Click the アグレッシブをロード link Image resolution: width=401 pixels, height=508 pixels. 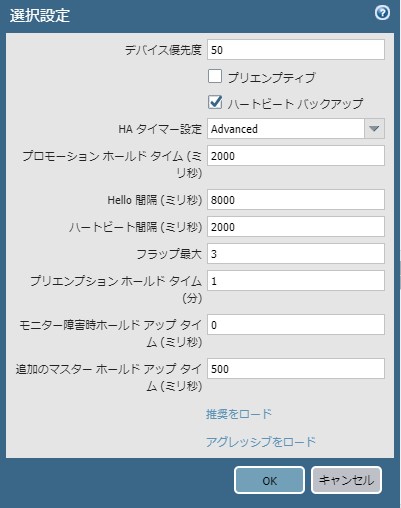click(x=261, y=442)
